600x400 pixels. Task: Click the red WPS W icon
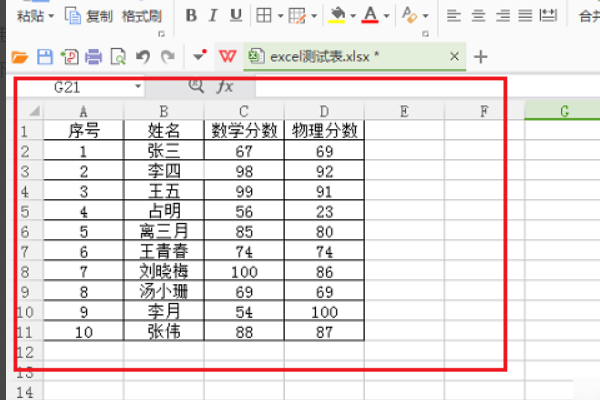pyautogui.click(x=228, y=57)
